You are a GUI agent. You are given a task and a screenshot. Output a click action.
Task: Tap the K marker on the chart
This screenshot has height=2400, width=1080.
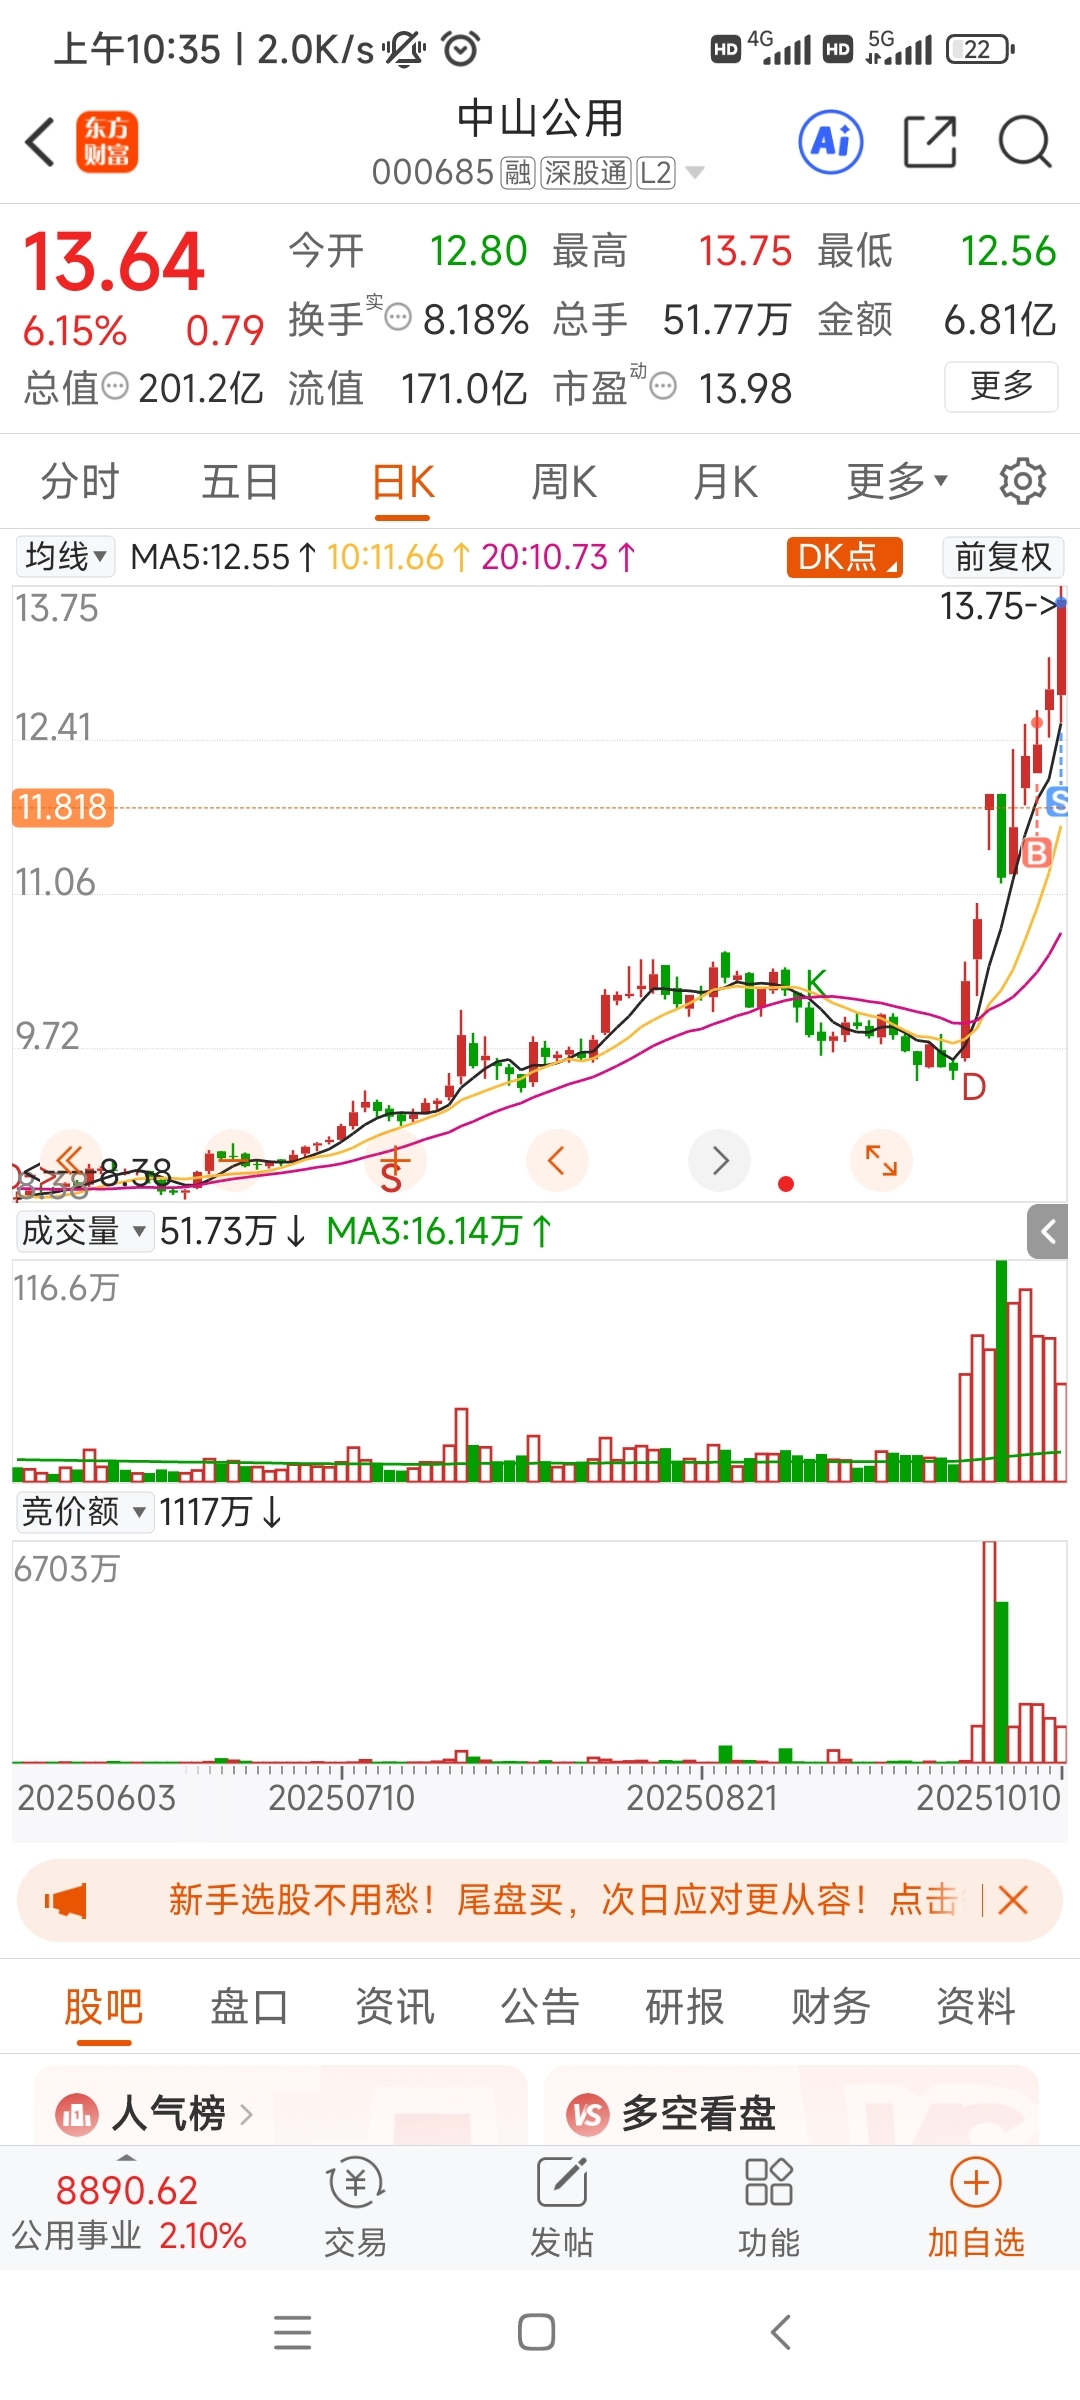point(816,983)
